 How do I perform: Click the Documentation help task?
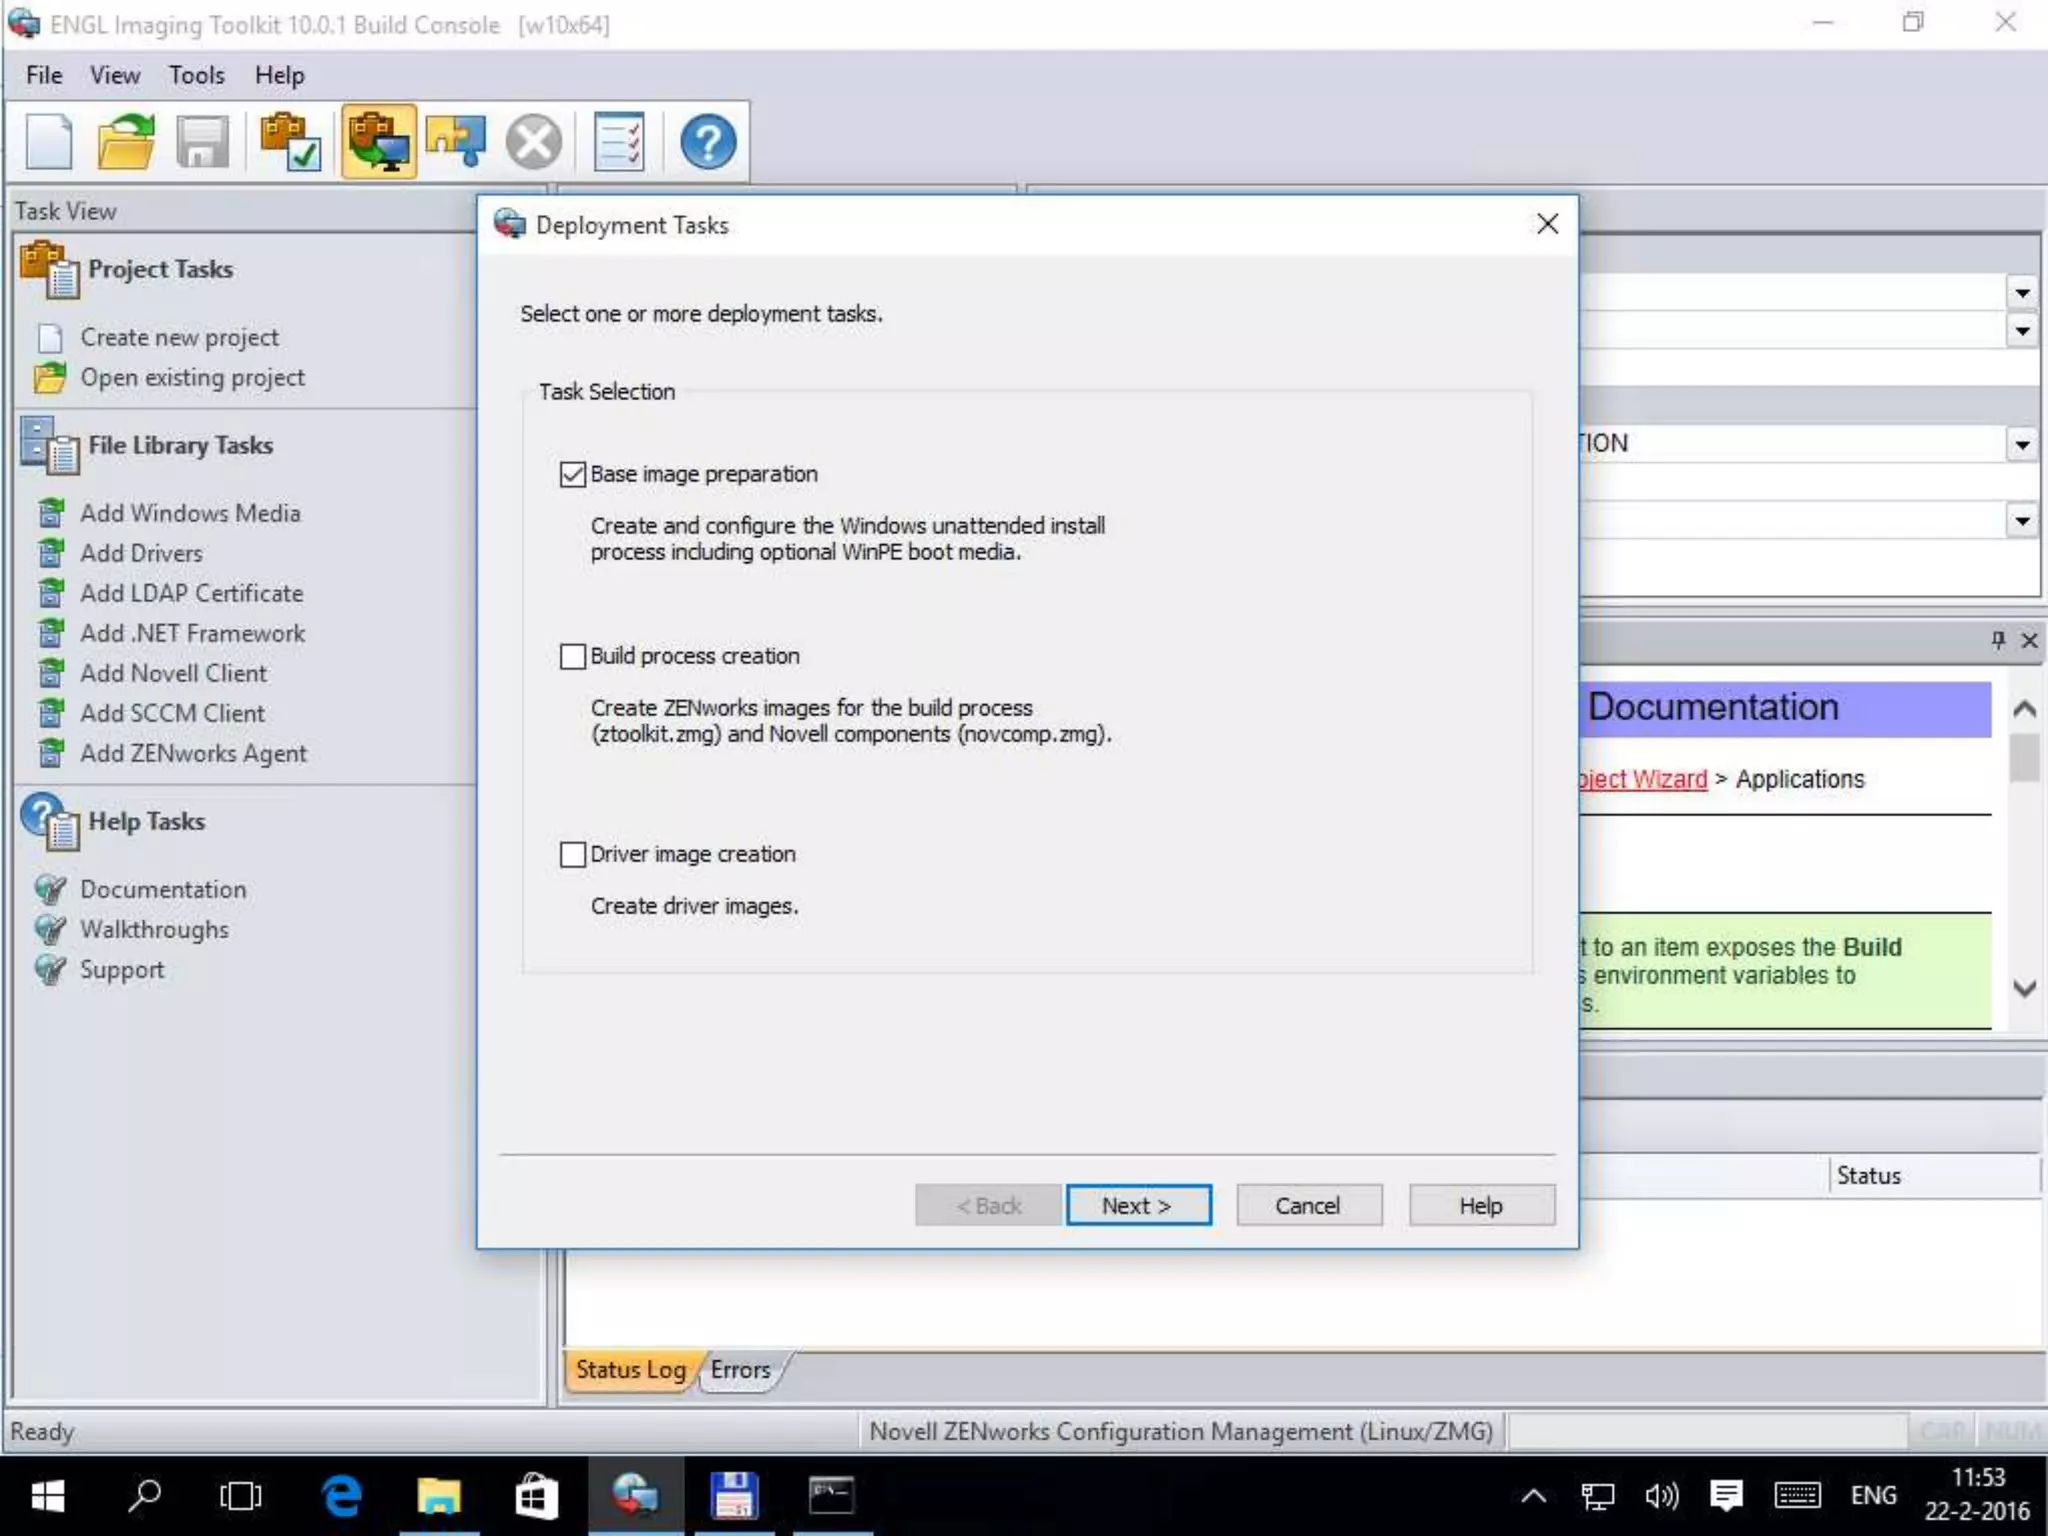163,889
